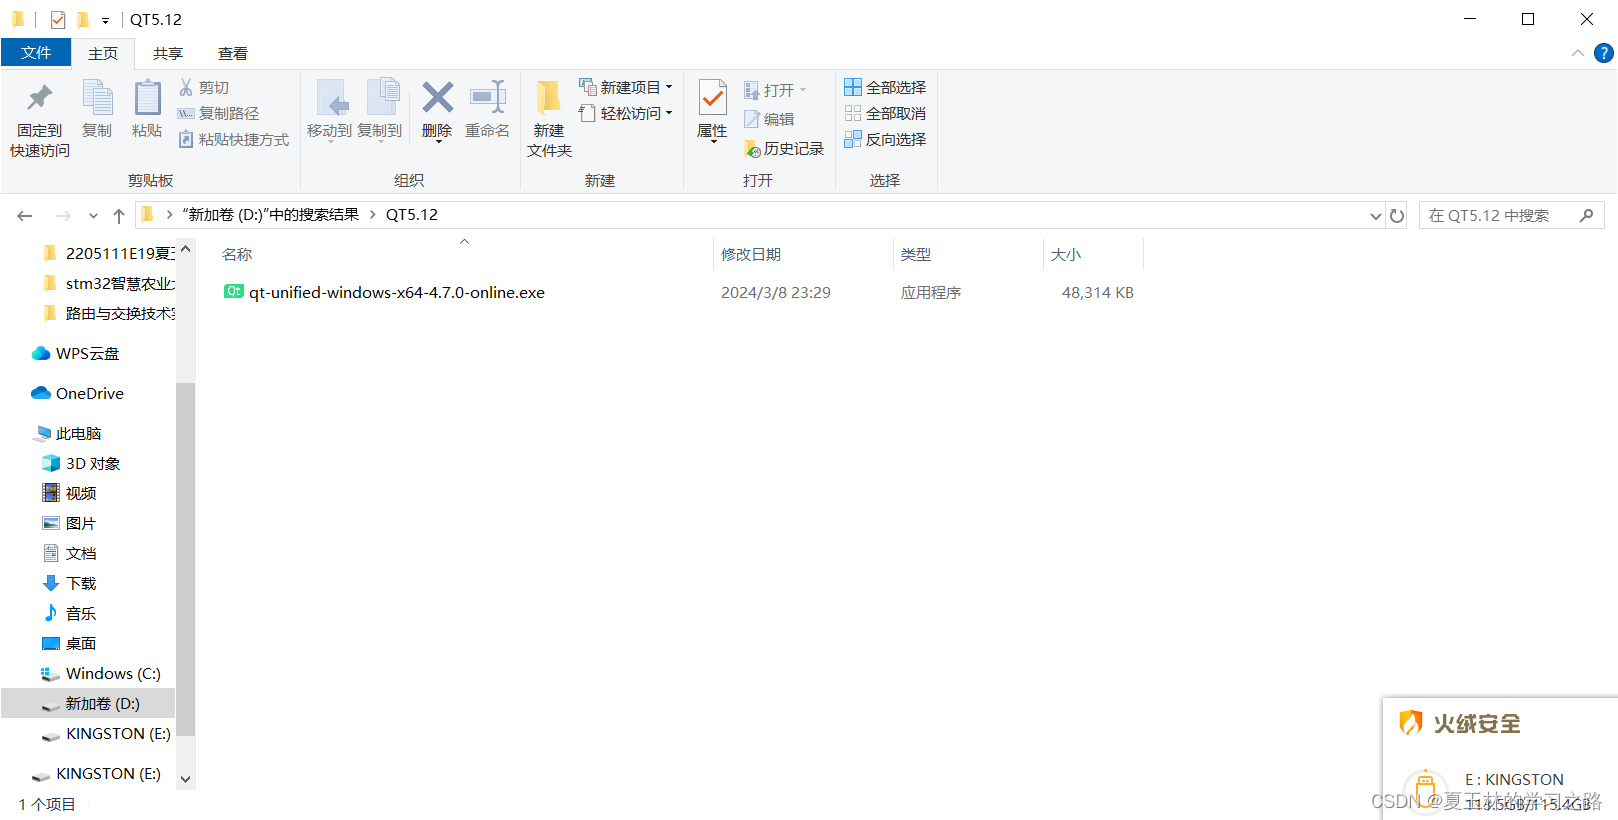The height and width of the screenshot is (820, 1618).
Task: Open the Properties icon
Action: click(712, 99)
